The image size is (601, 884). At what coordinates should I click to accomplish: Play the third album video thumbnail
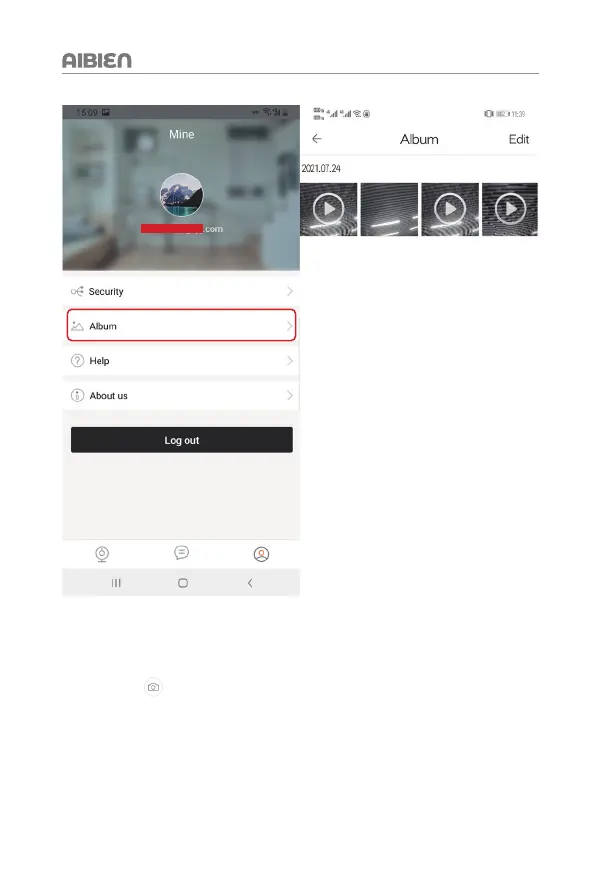450,209
